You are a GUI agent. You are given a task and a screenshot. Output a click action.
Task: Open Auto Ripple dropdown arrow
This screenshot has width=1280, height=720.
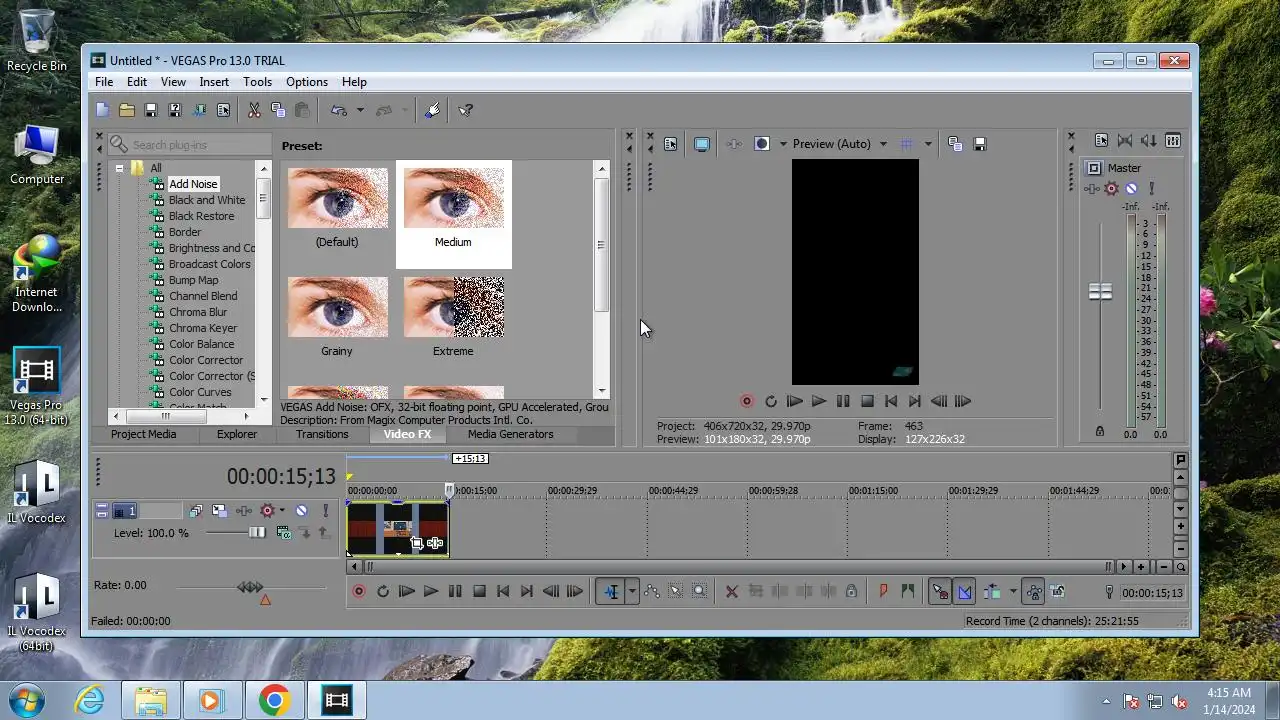point(1013,592)
